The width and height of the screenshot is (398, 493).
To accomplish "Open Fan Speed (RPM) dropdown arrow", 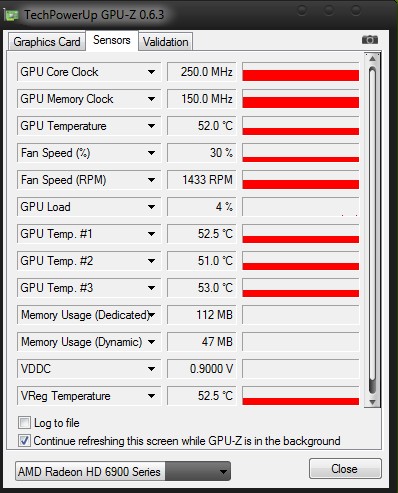I will click(x=151, y=180).
